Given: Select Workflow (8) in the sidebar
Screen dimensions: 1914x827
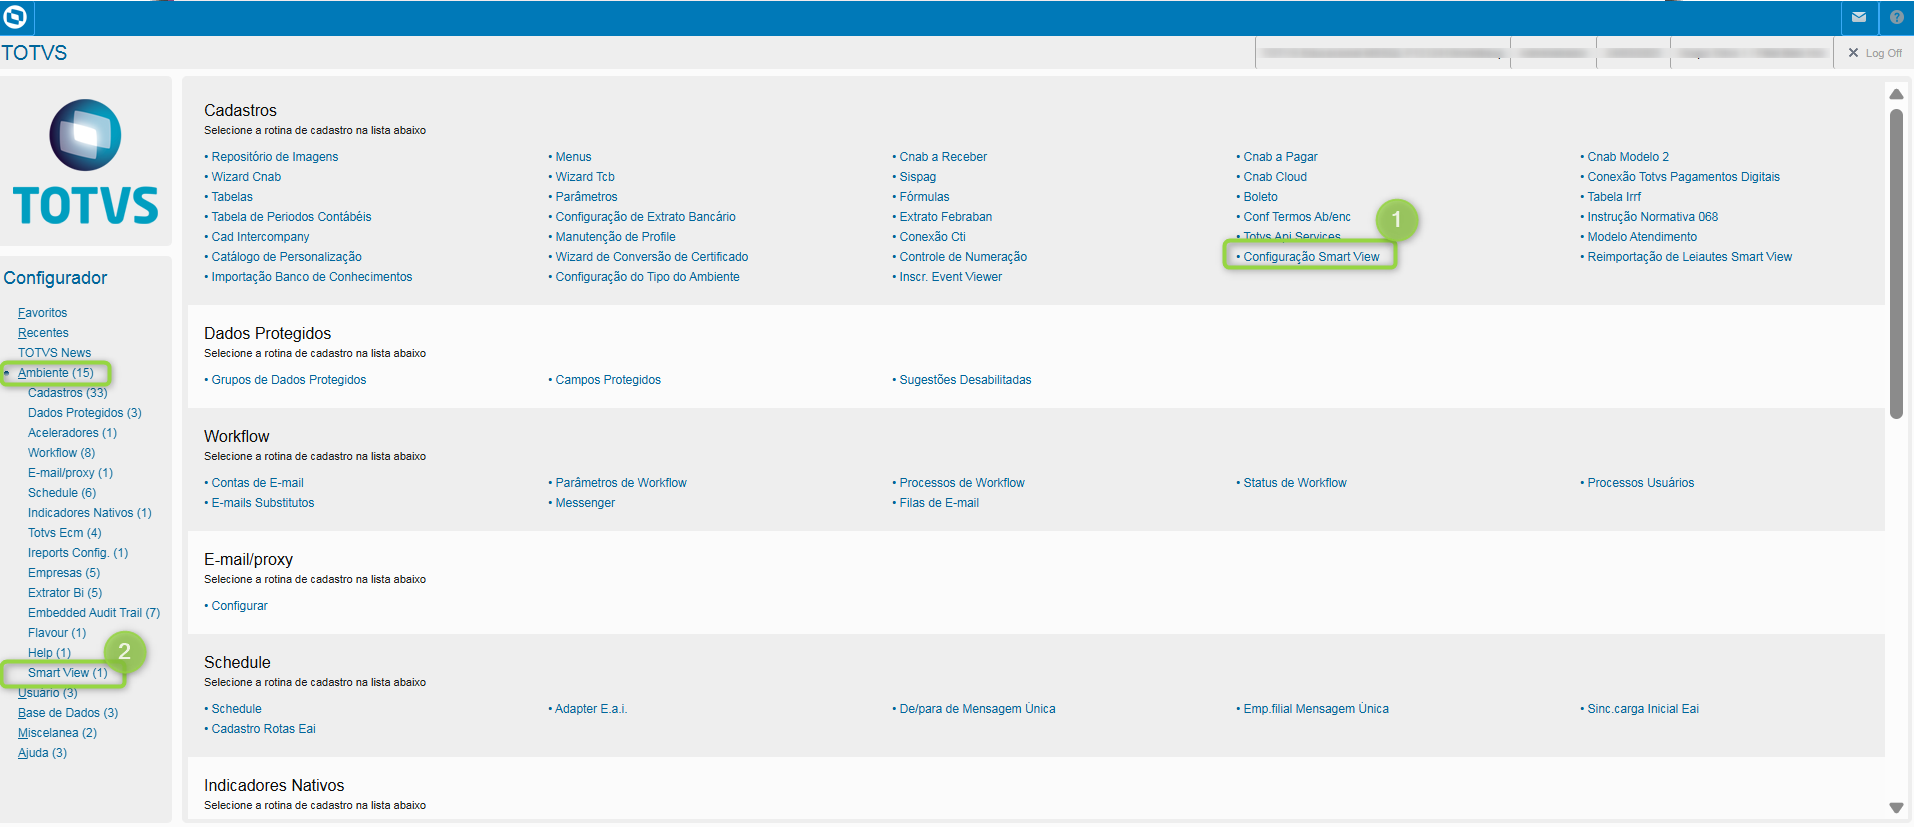Looking at the screenshot, I should (61, 453).
